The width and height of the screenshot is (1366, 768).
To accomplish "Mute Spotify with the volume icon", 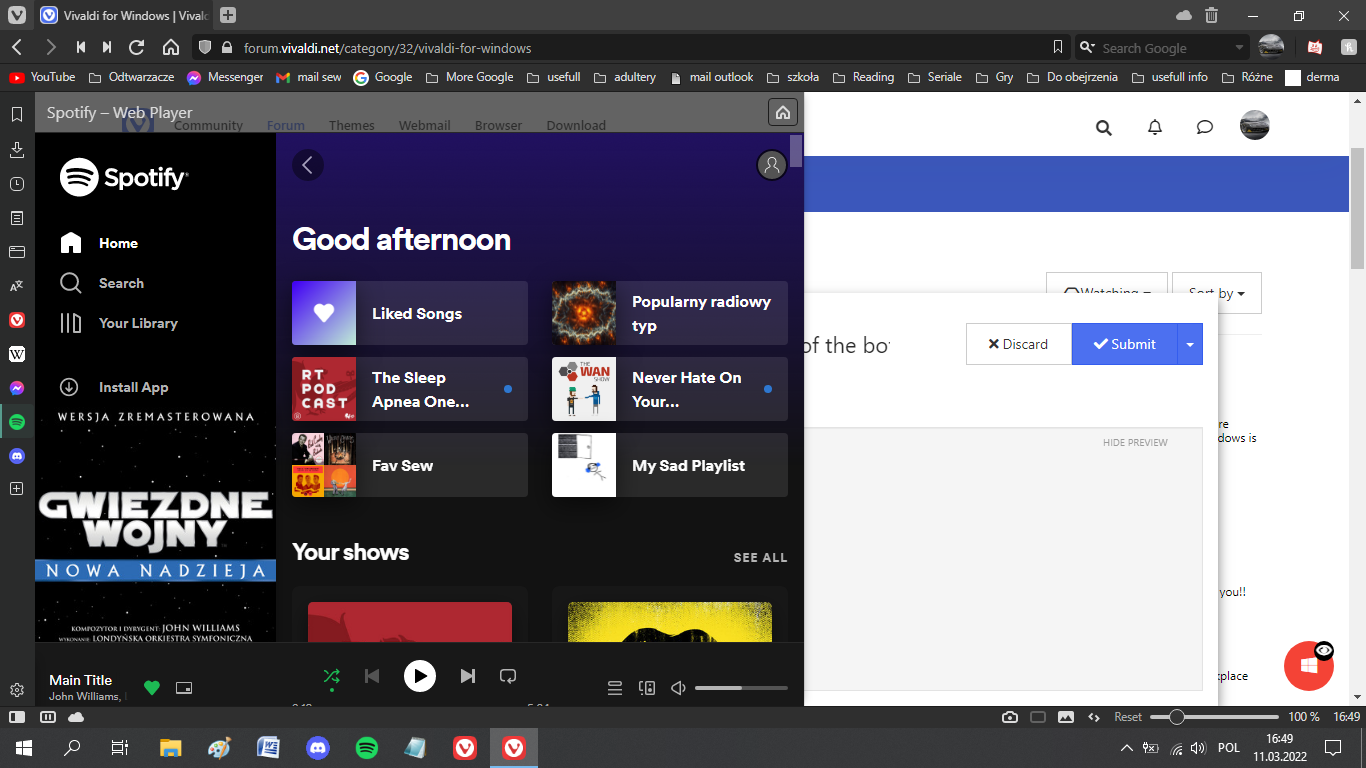I will (x=678, y=688).
